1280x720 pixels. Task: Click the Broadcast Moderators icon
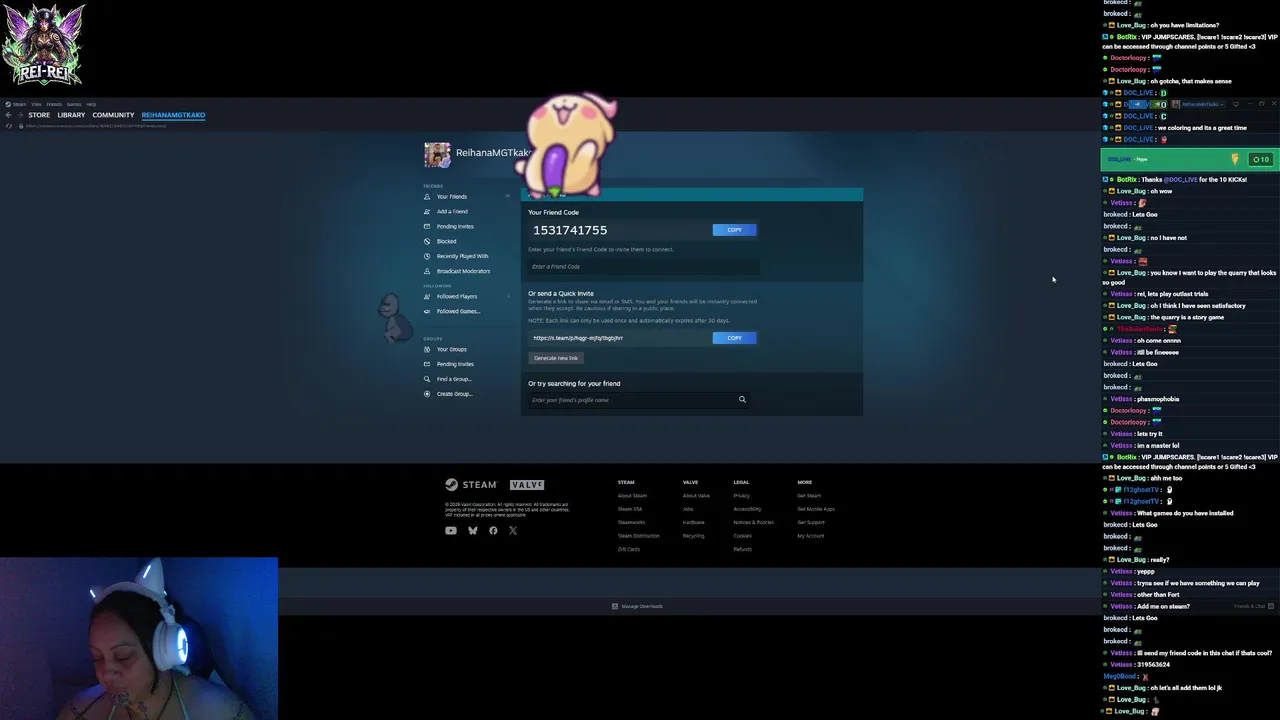(427, 271)
